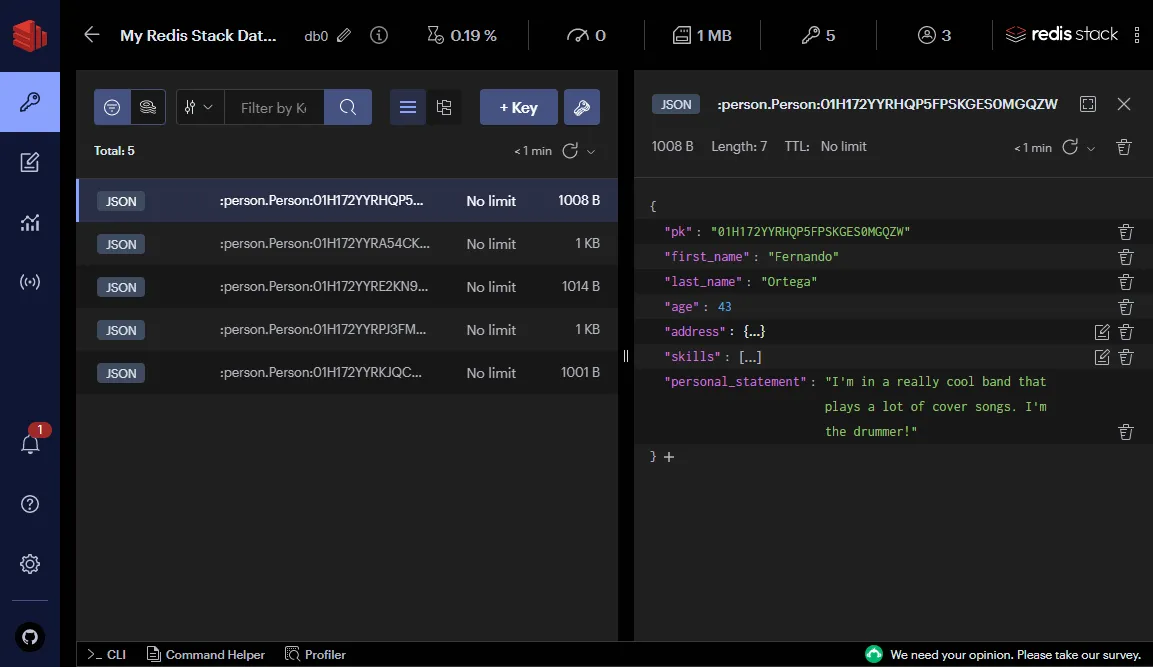Open the Analysis Tools sidebar icon

coord(30,222)
